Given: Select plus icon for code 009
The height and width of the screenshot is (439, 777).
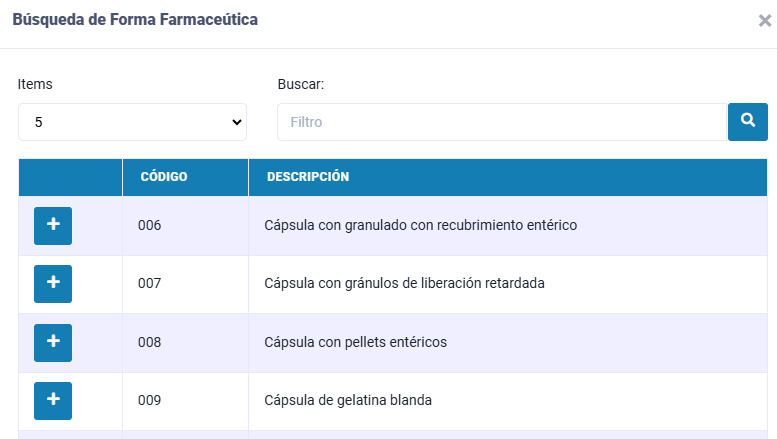Looking at the screenshot, I should click(x=53, y=400).
